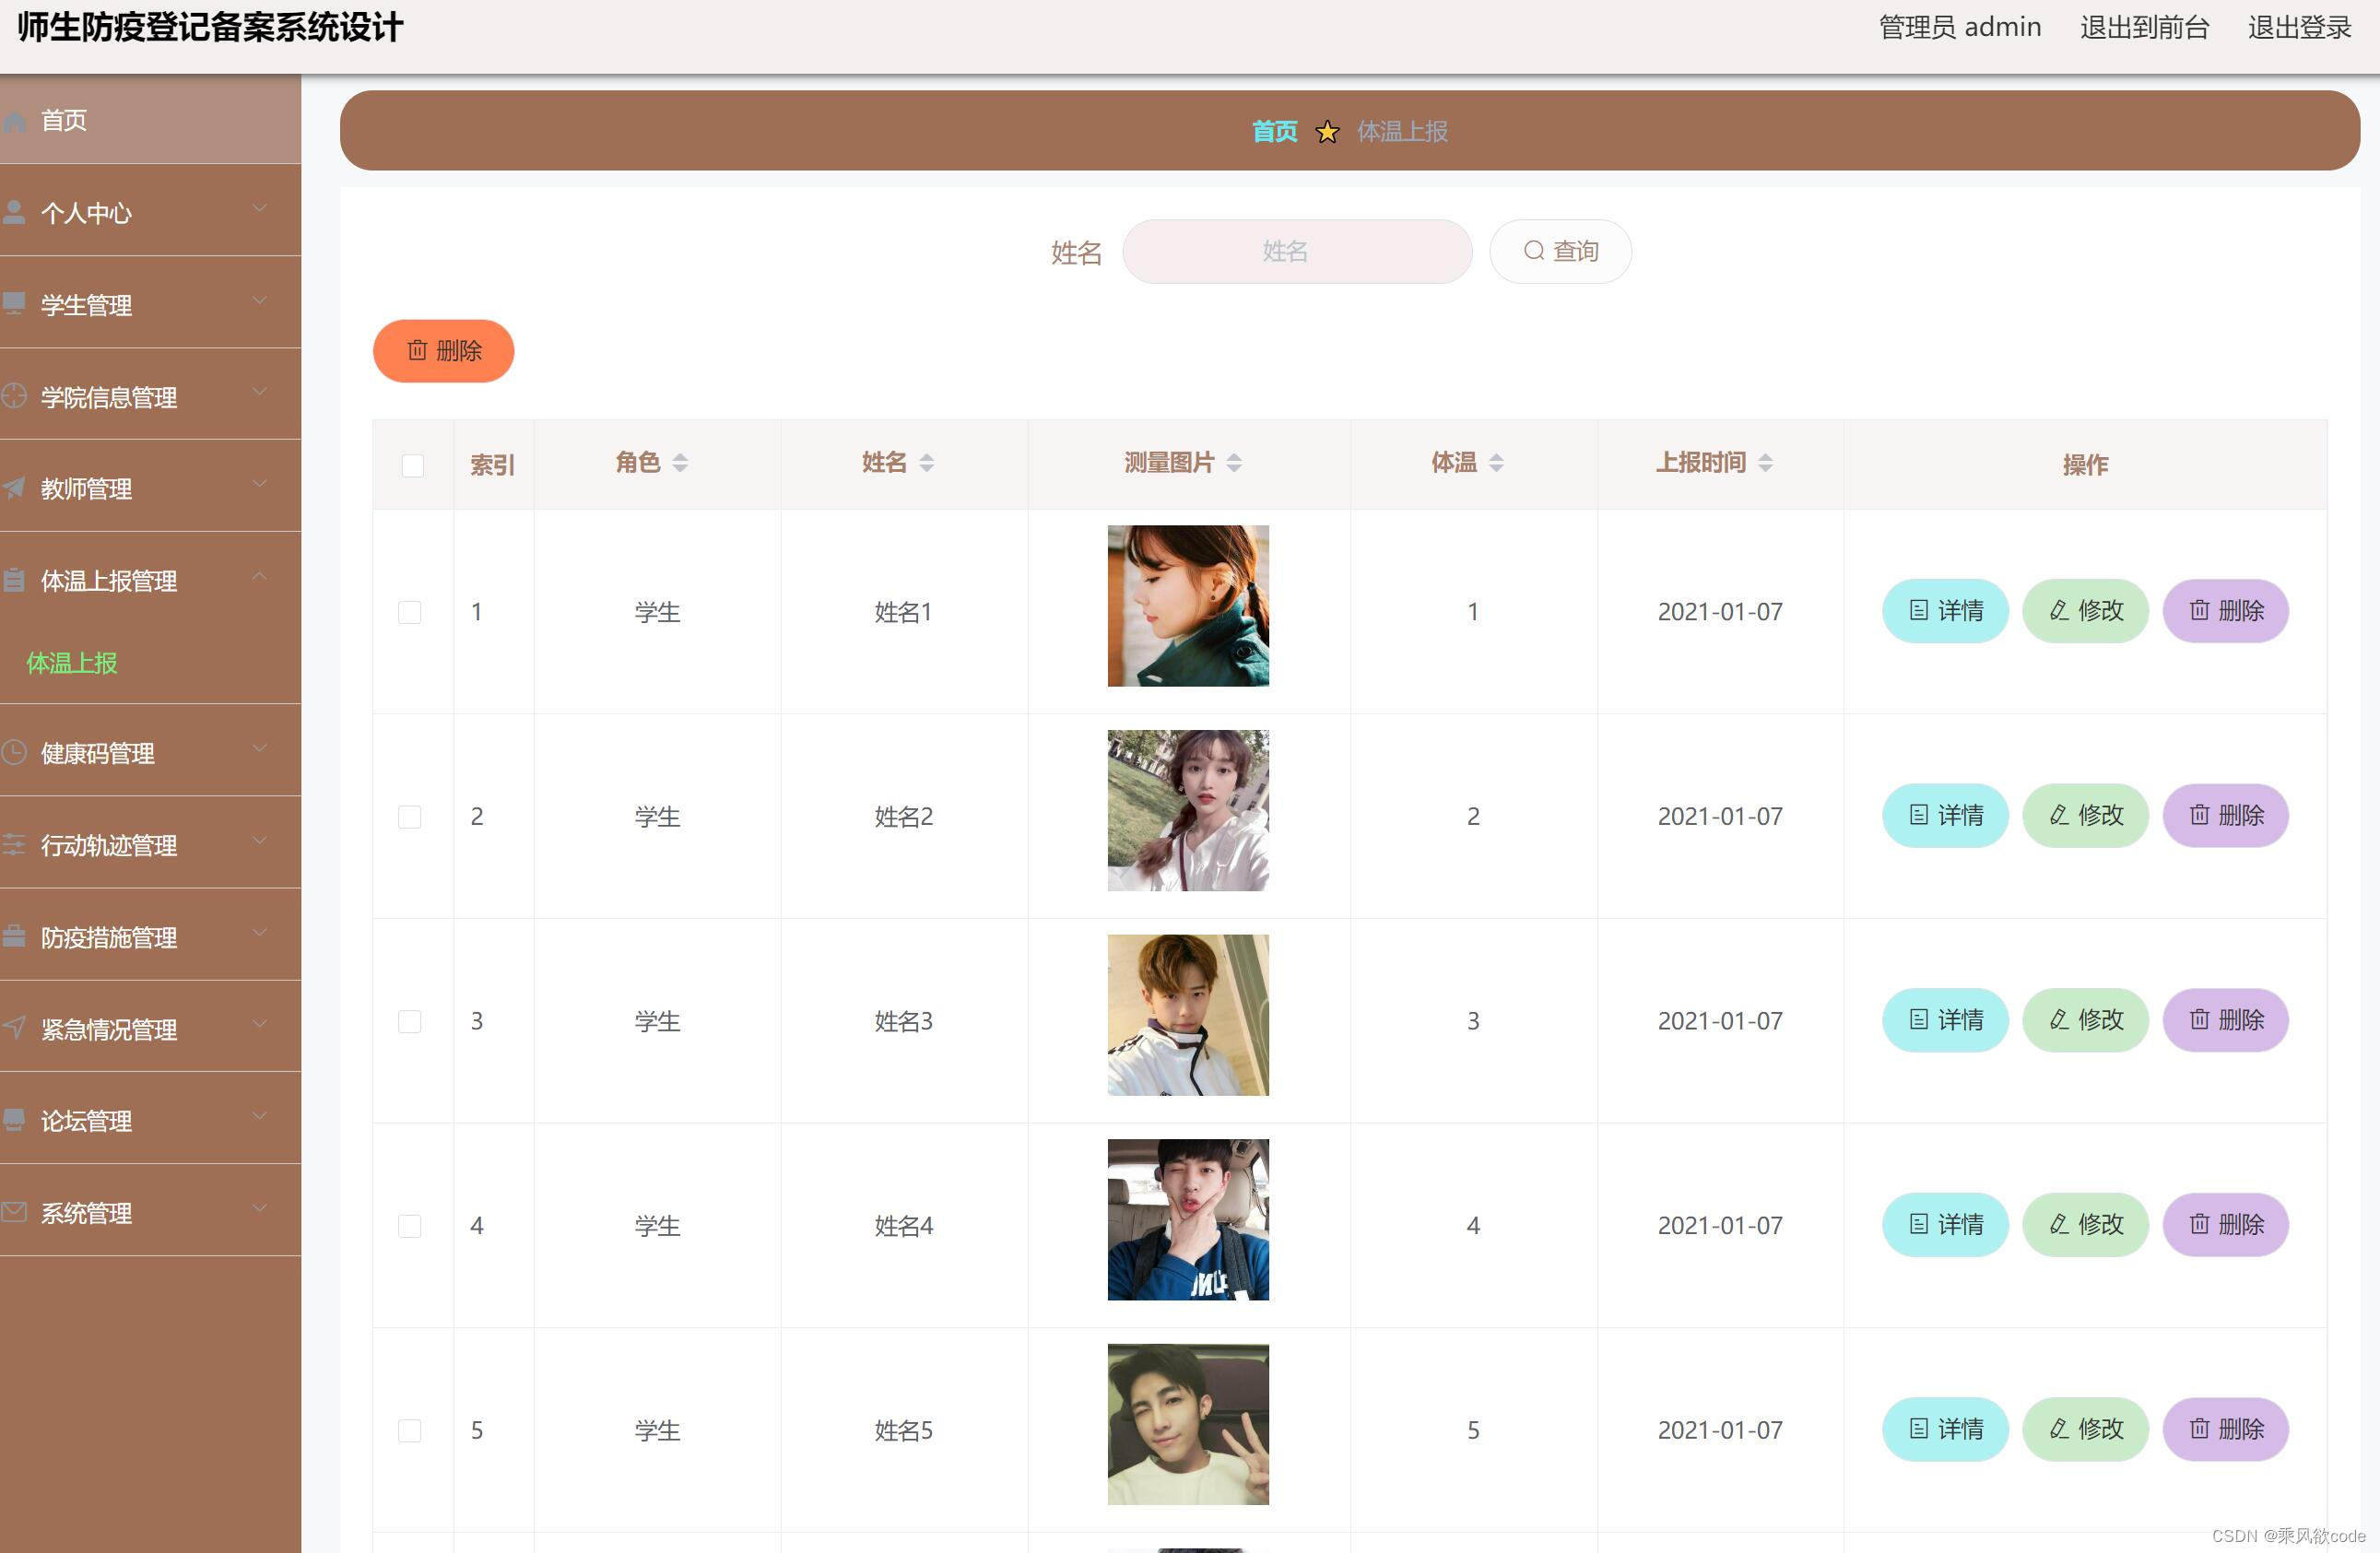Image resolution: width=2380 pixels, height=1553 pixels.
Task: Click the envelope icon beside 系统管理
Action: pyautogui.click(x=14, y=1212)
